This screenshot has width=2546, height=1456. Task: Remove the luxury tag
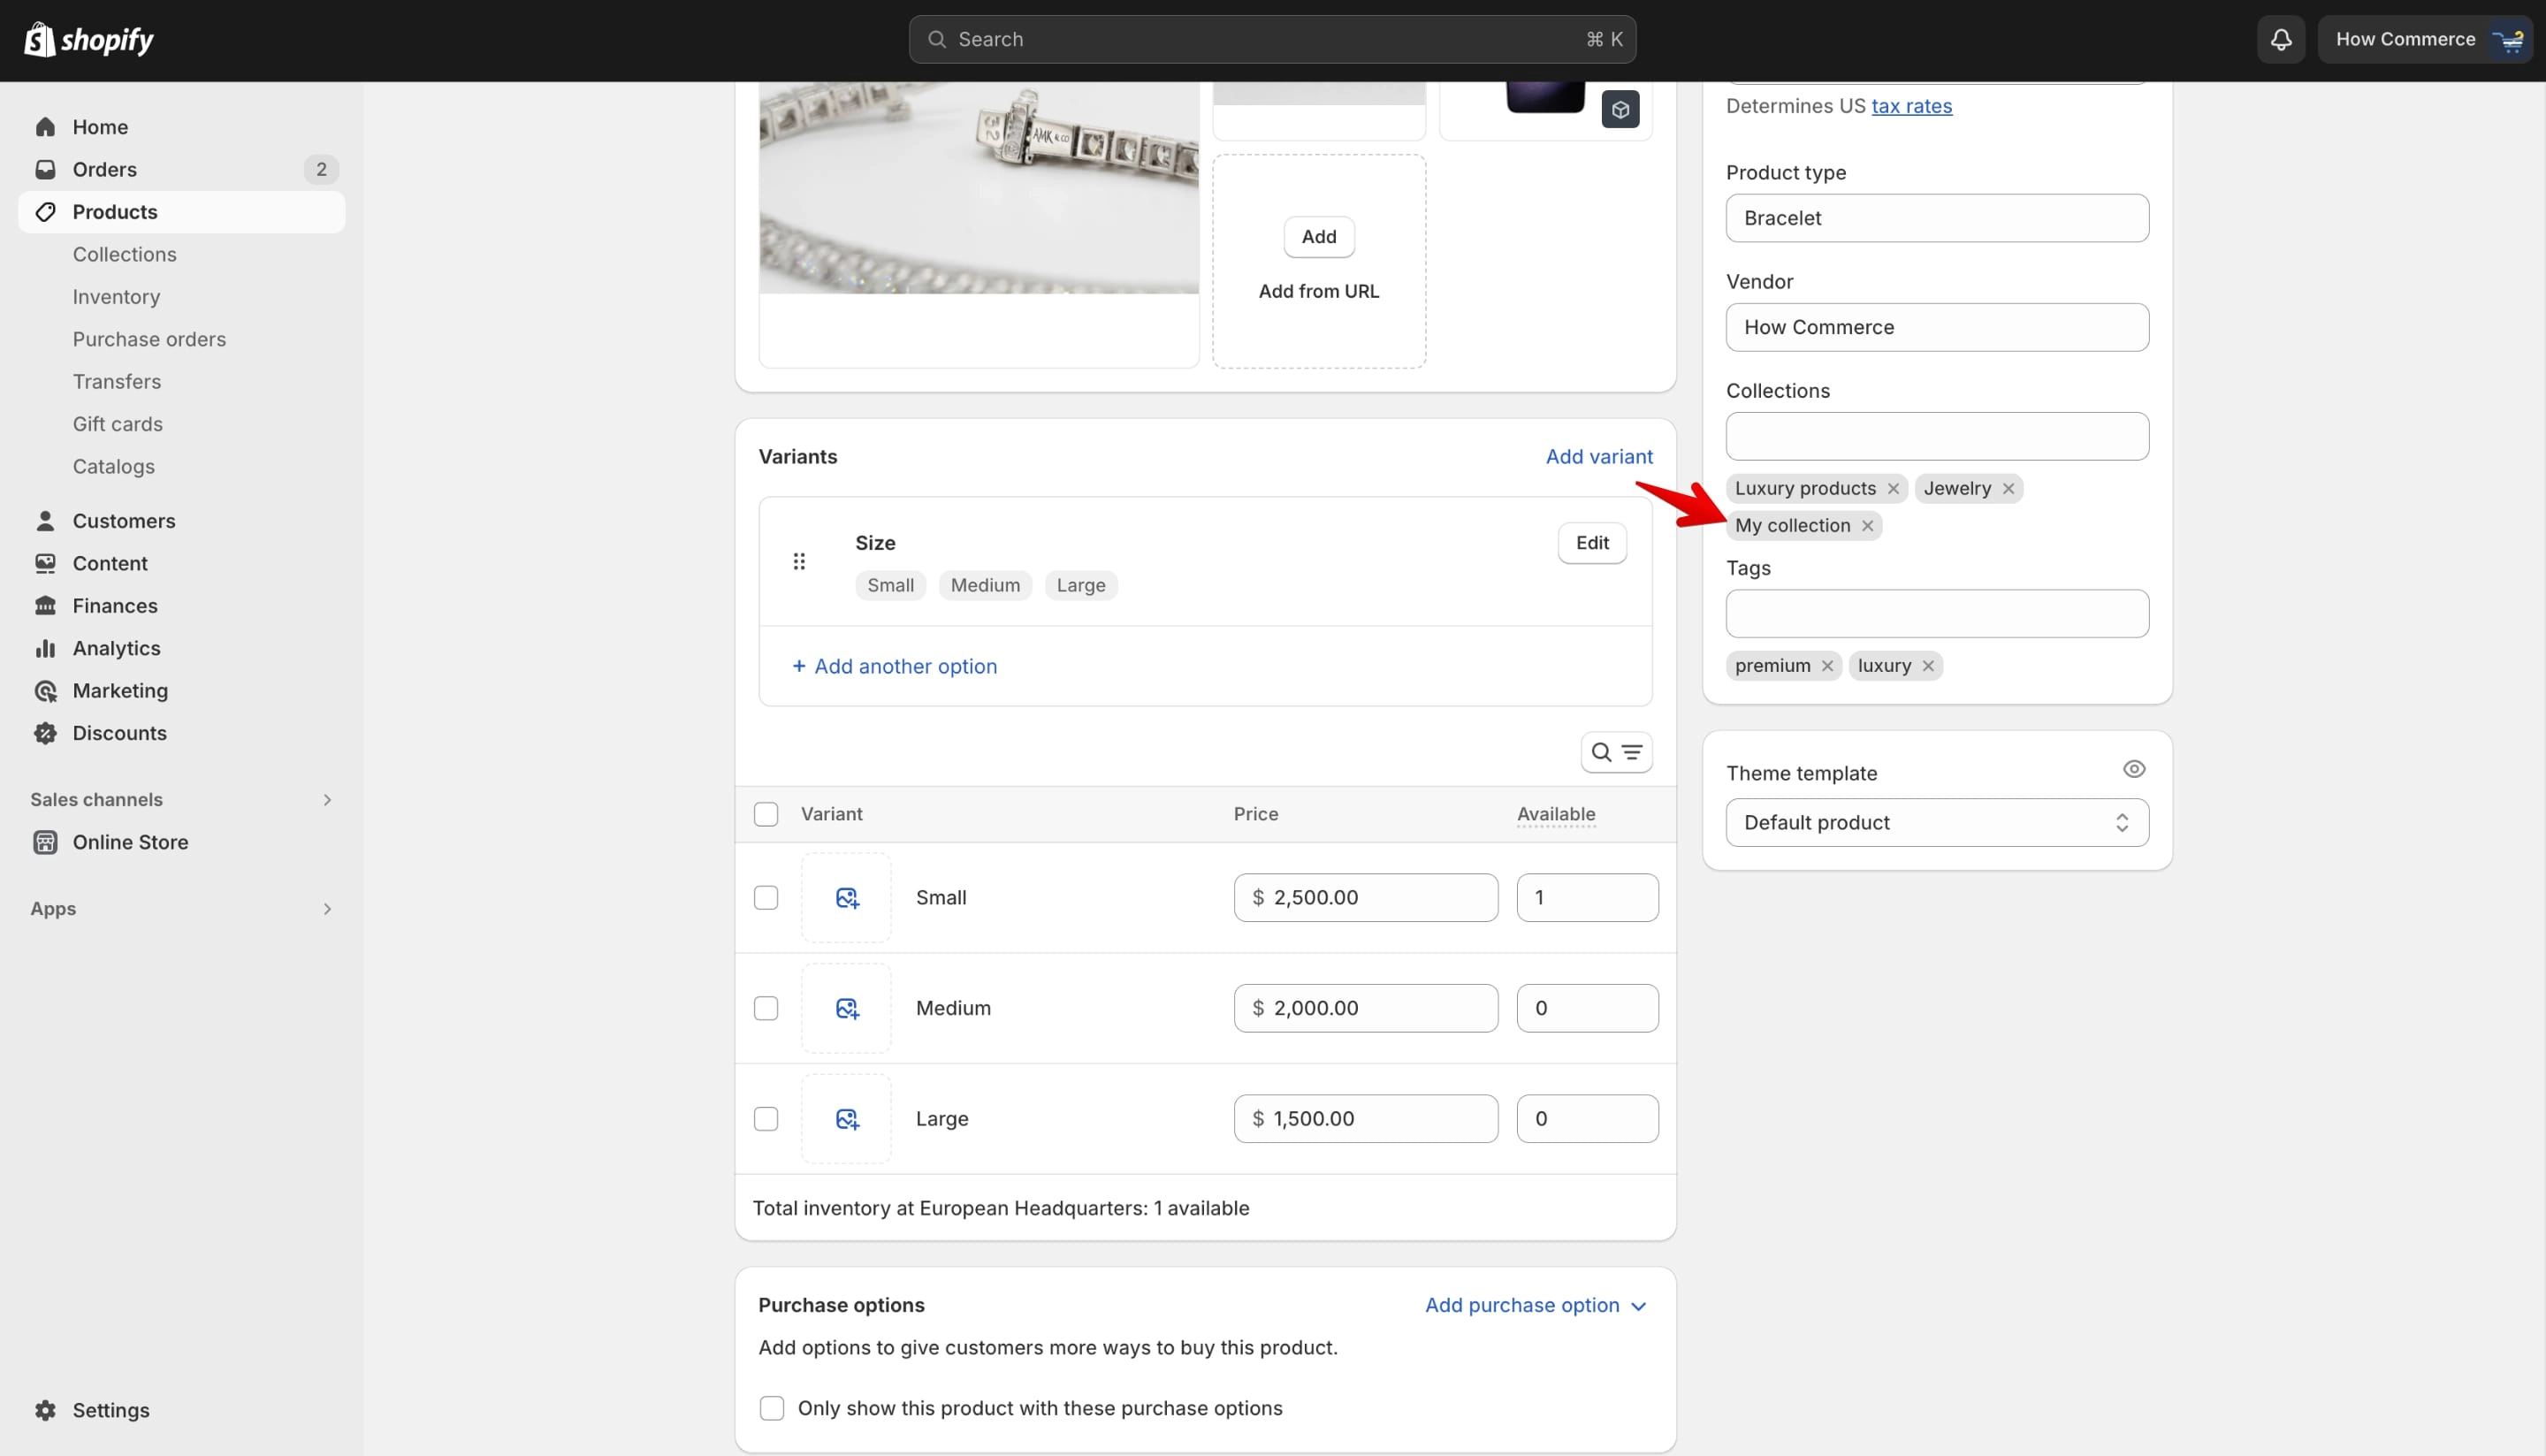(1928, 666)
